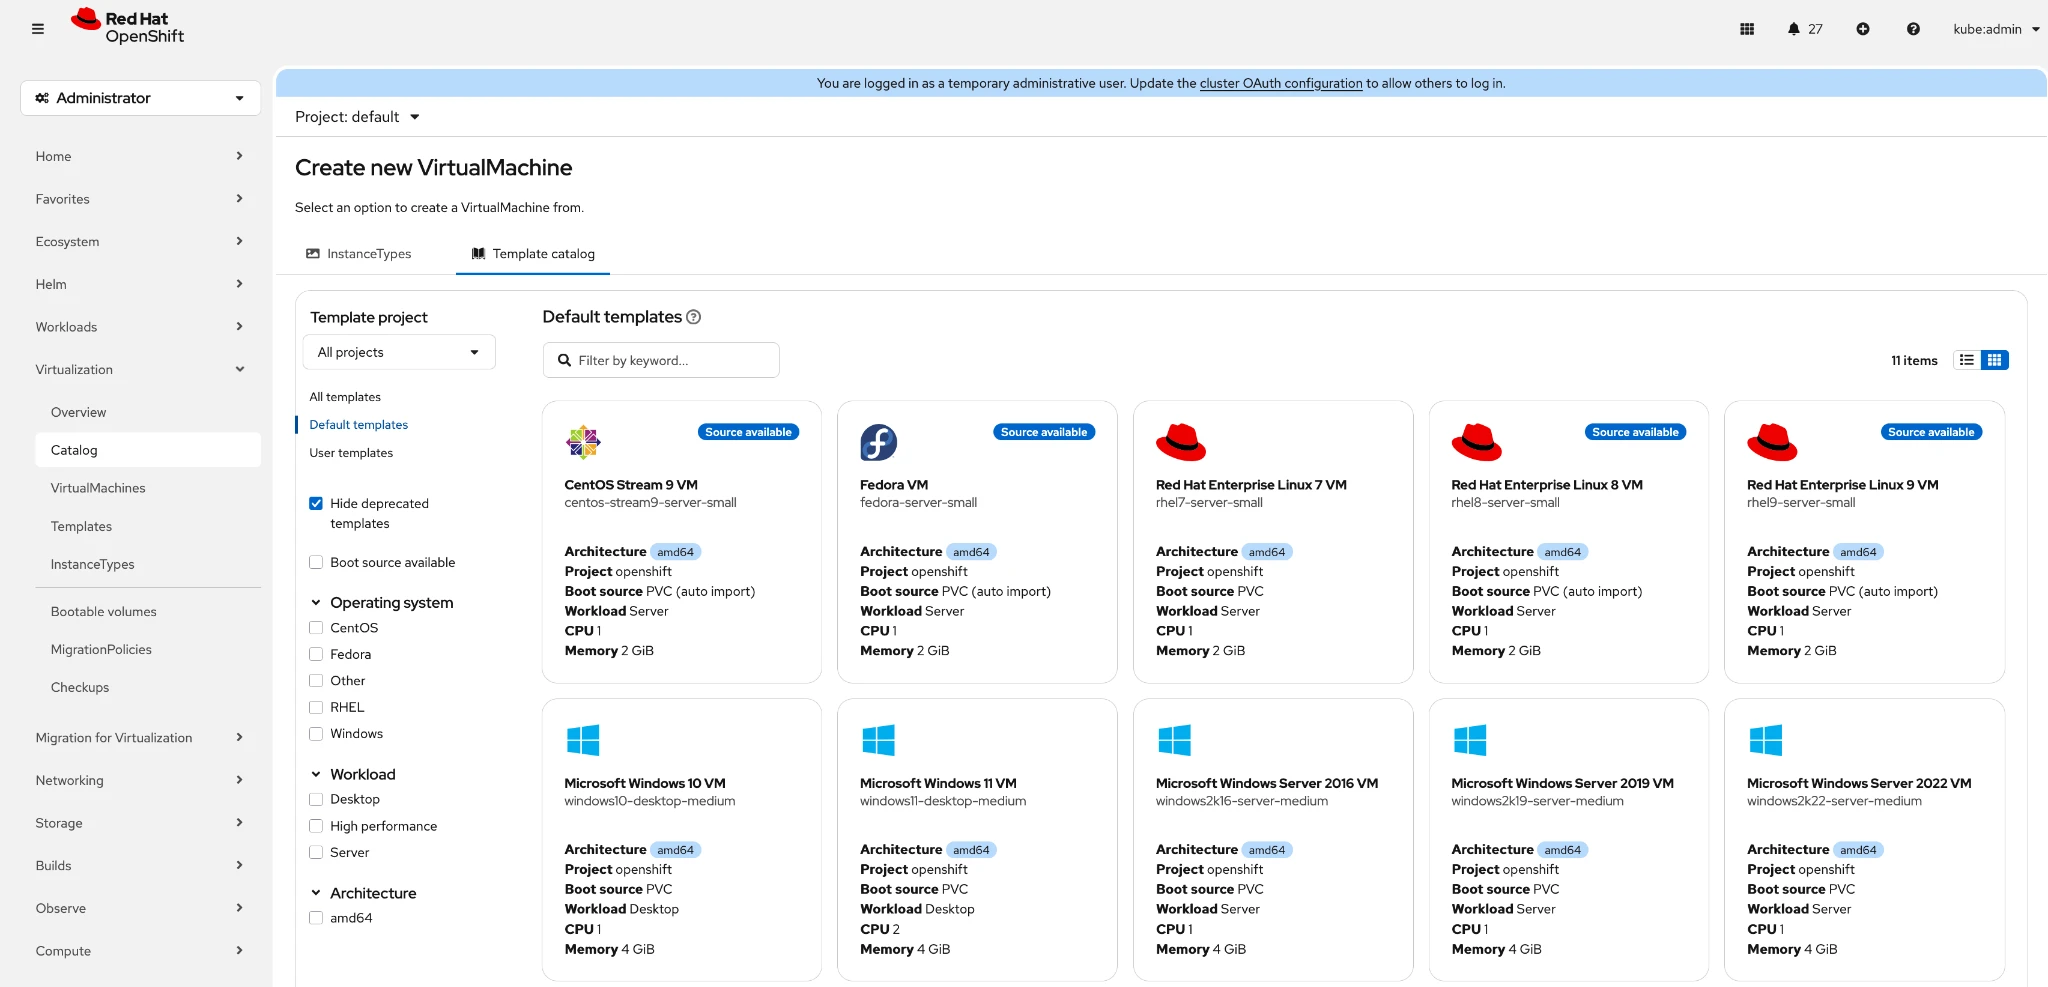Click the Red Hat Enterprise Linux 7 logo
Viewport: 2048px width, 987px height.
(1181, 442)
